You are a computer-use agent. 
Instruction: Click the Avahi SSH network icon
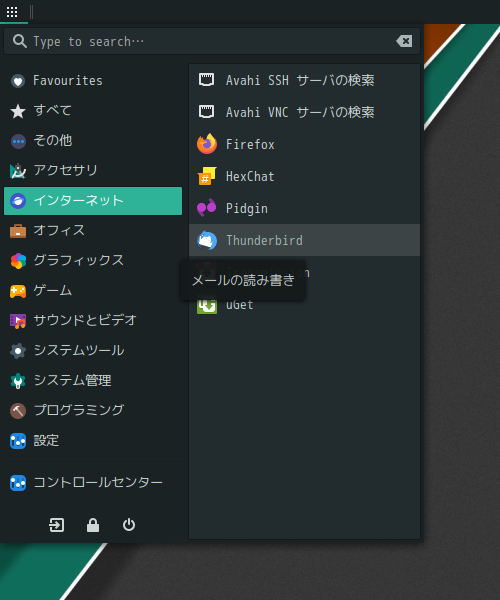[207, 80]
